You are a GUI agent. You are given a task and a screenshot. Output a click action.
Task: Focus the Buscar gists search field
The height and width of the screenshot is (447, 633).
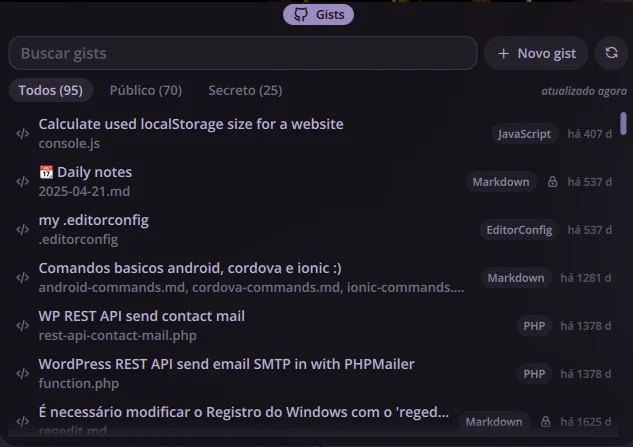coord(243,53)
